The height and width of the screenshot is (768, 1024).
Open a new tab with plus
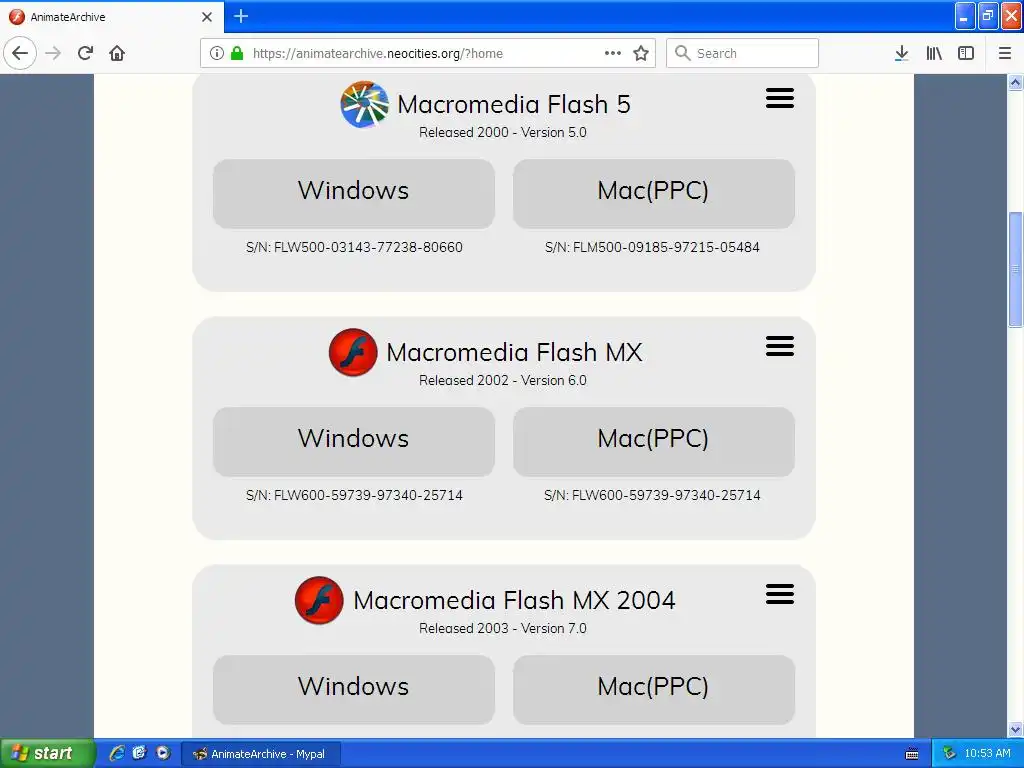tap(241, 16)
